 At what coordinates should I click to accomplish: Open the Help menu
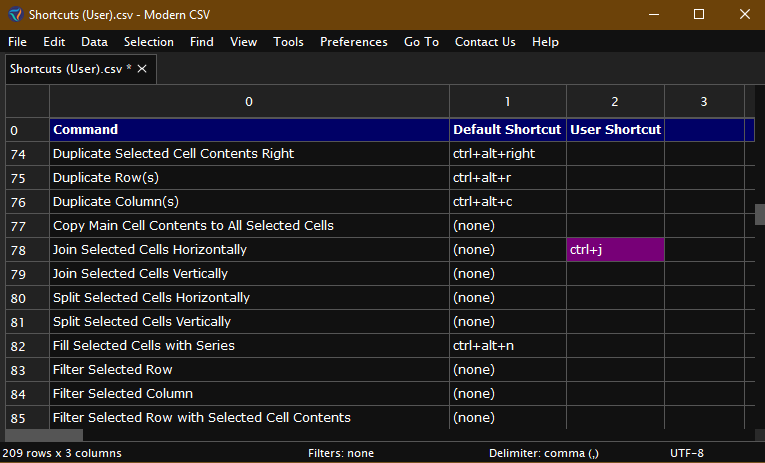(x=545, y=42)
